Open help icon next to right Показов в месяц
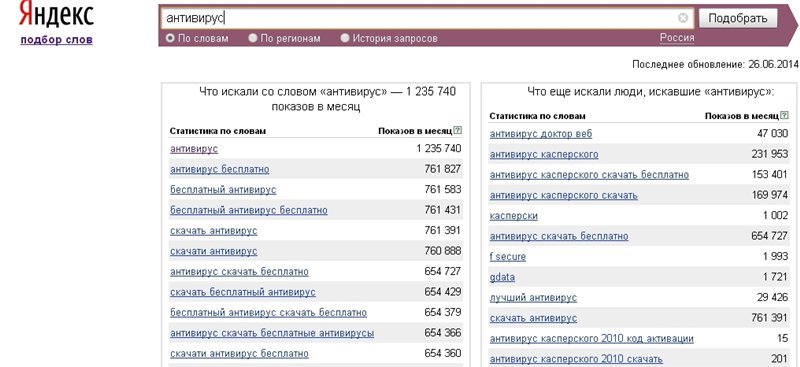The height and width of the screenshot is (367, 800). coord(784,116)
